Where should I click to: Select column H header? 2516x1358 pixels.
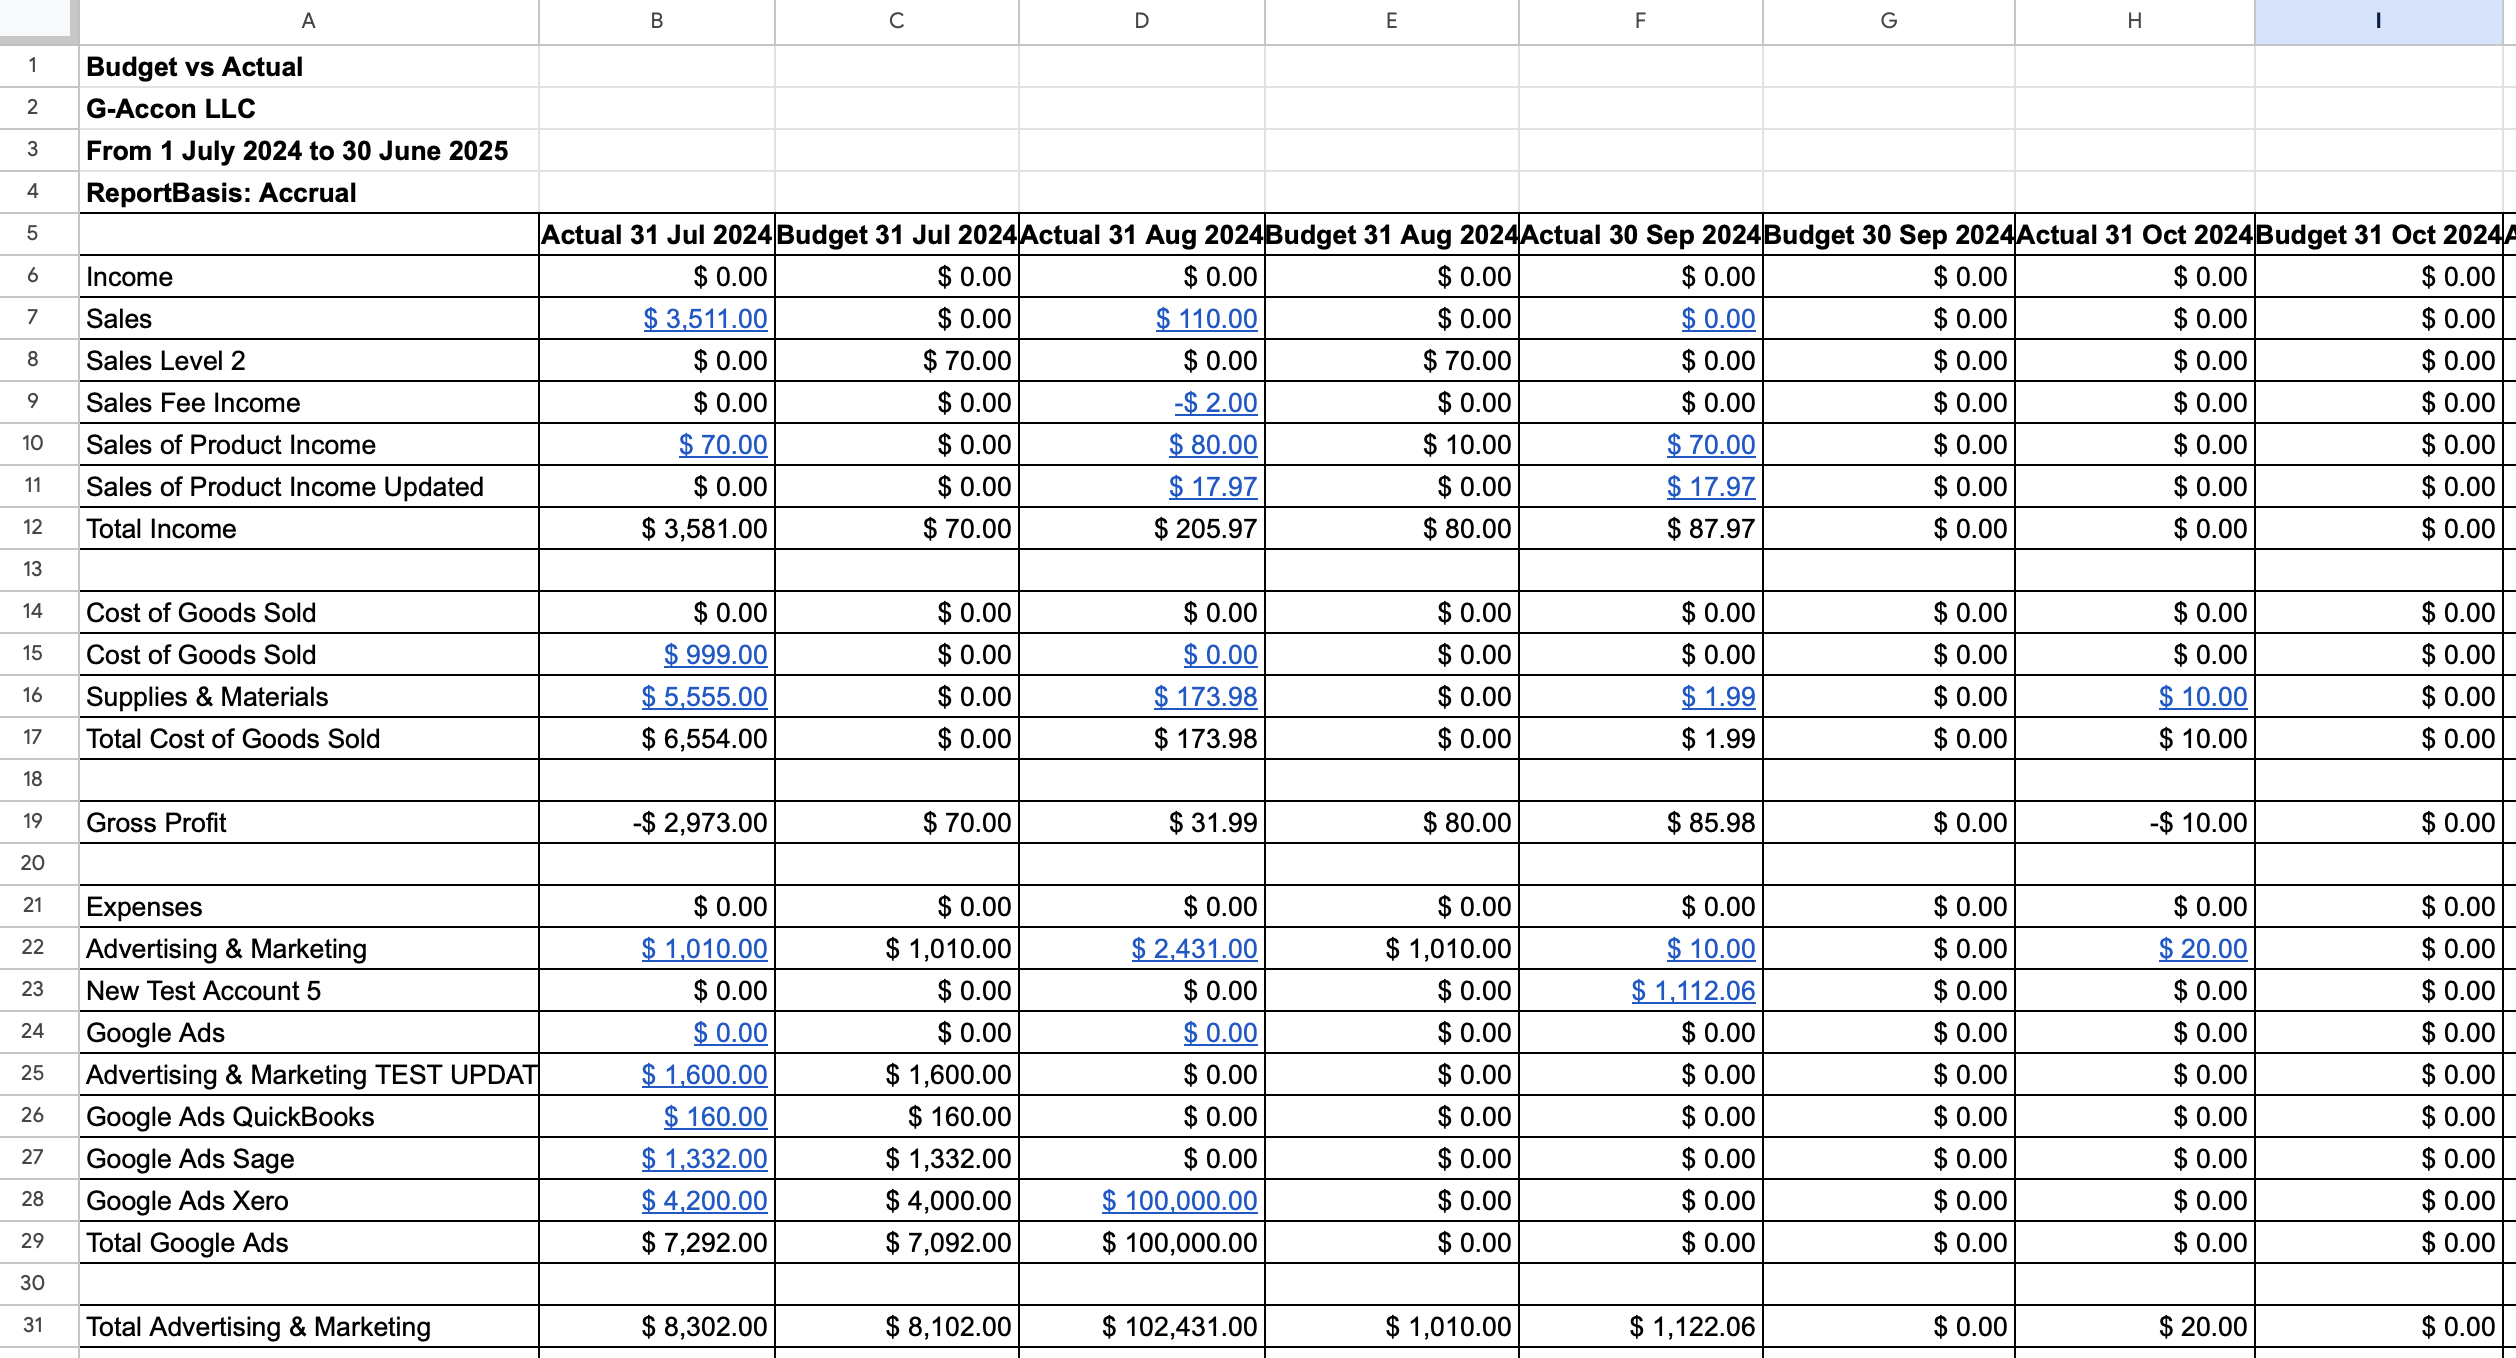coord(2135,21)
